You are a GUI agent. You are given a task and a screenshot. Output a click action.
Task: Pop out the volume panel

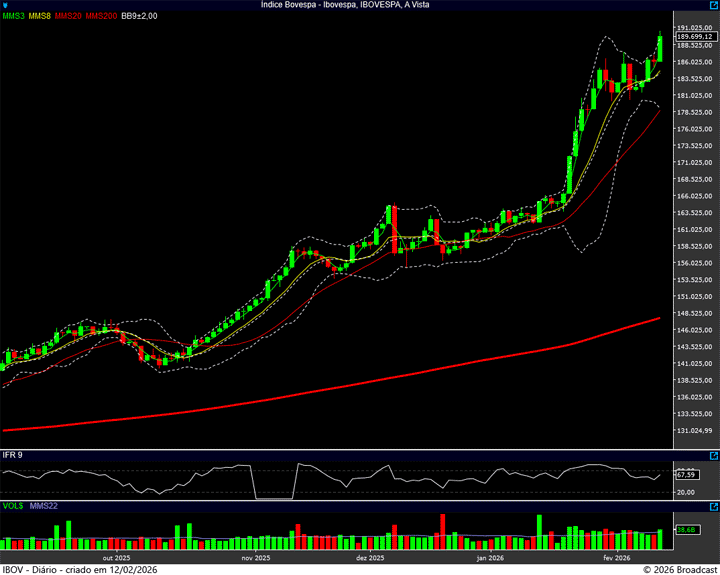(712, 507)
